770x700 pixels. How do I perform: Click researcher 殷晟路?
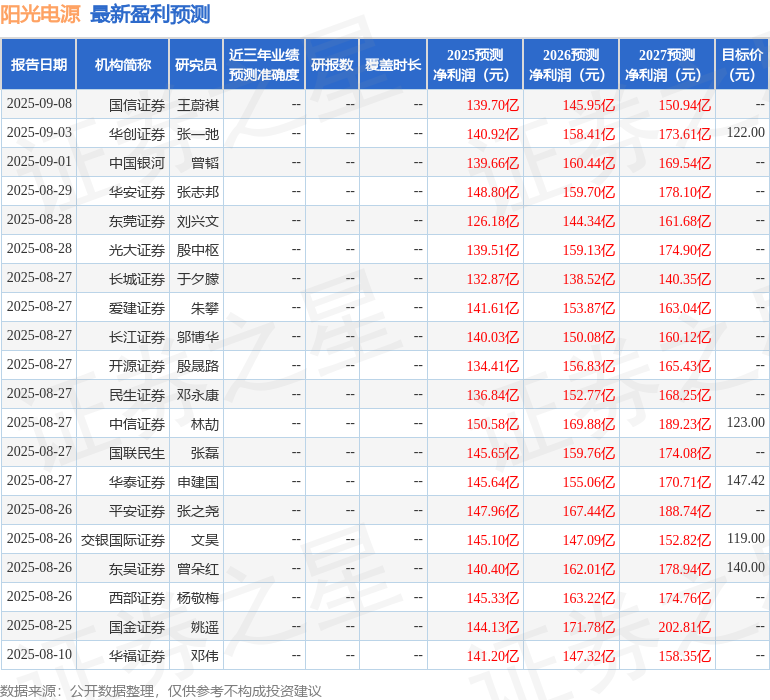[x=197, y=366]
